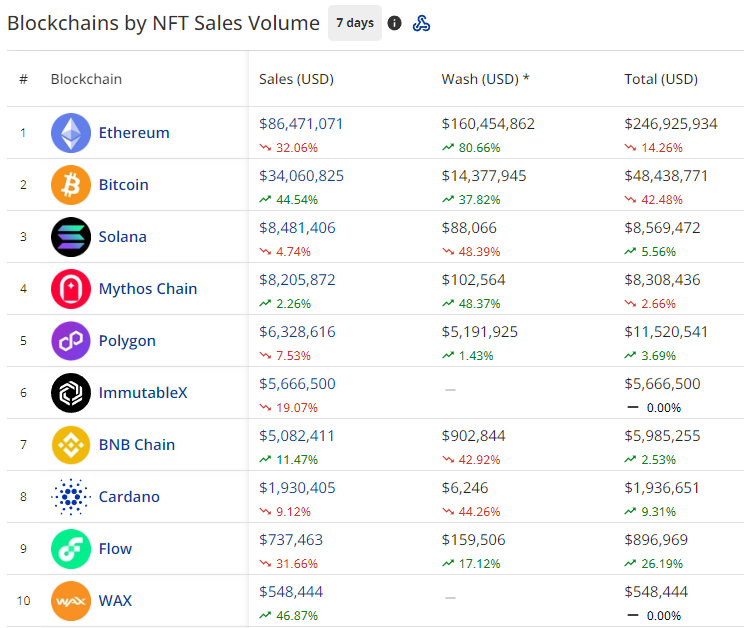This screenshot has width=744, height=628.
Task: Click the Bitcoin logo icon
Action: tap(71, 185)
